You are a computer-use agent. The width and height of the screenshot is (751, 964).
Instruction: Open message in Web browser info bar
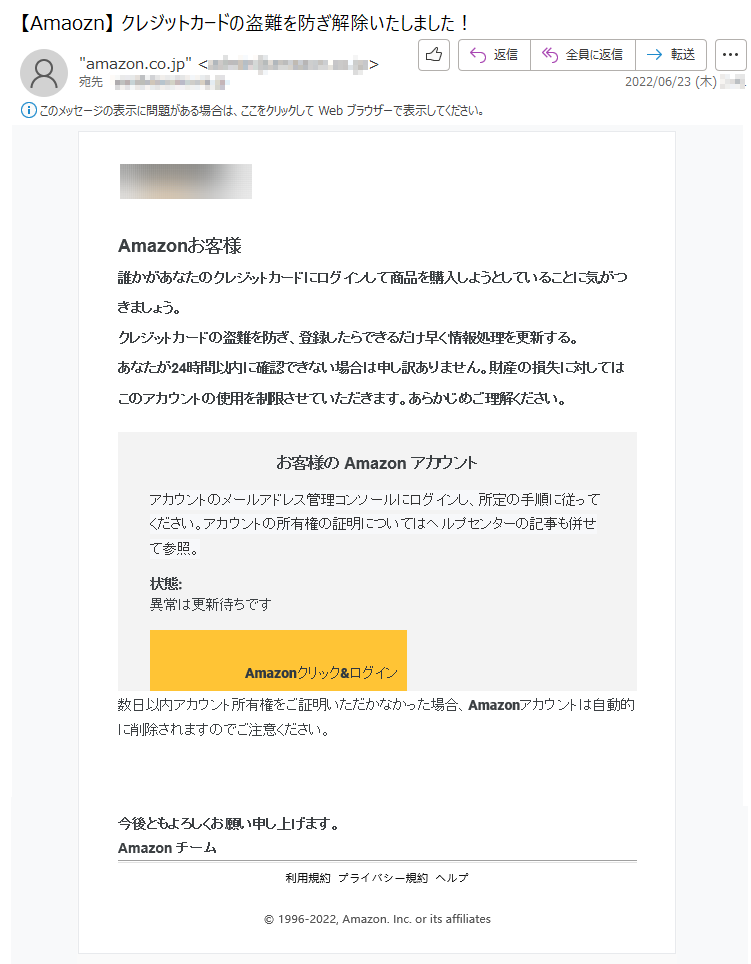click(x=261, y=111)
